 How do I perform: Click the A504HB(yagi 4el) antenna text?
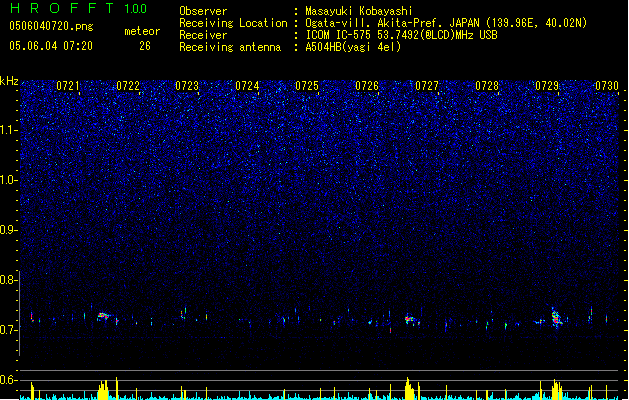(x=353, y=47)
